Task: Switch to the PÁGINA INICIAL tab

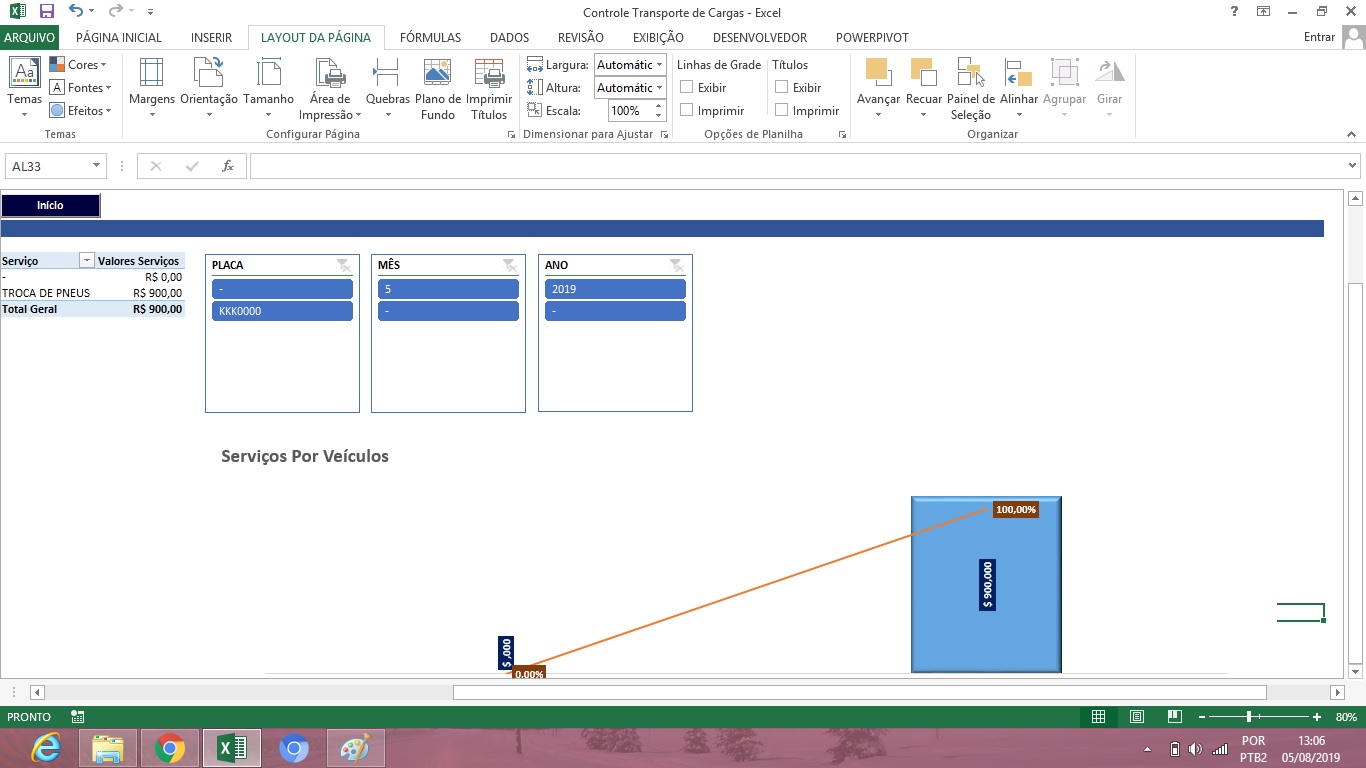Action: pos(119,37)
